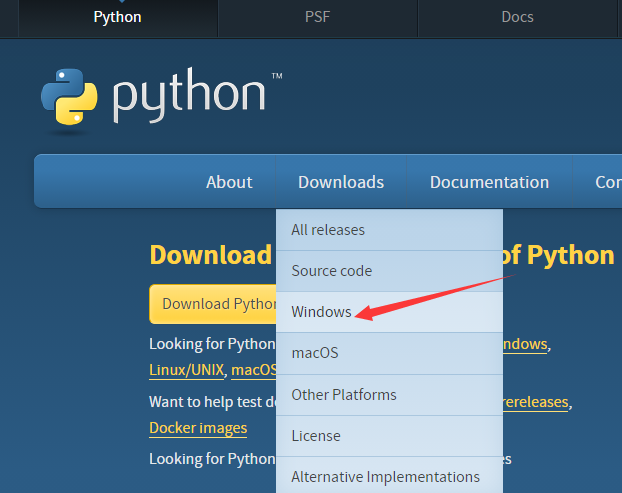The image size is (622, 493).
Task: Follow the Linux/UNIX link
Action: [186, 370]
